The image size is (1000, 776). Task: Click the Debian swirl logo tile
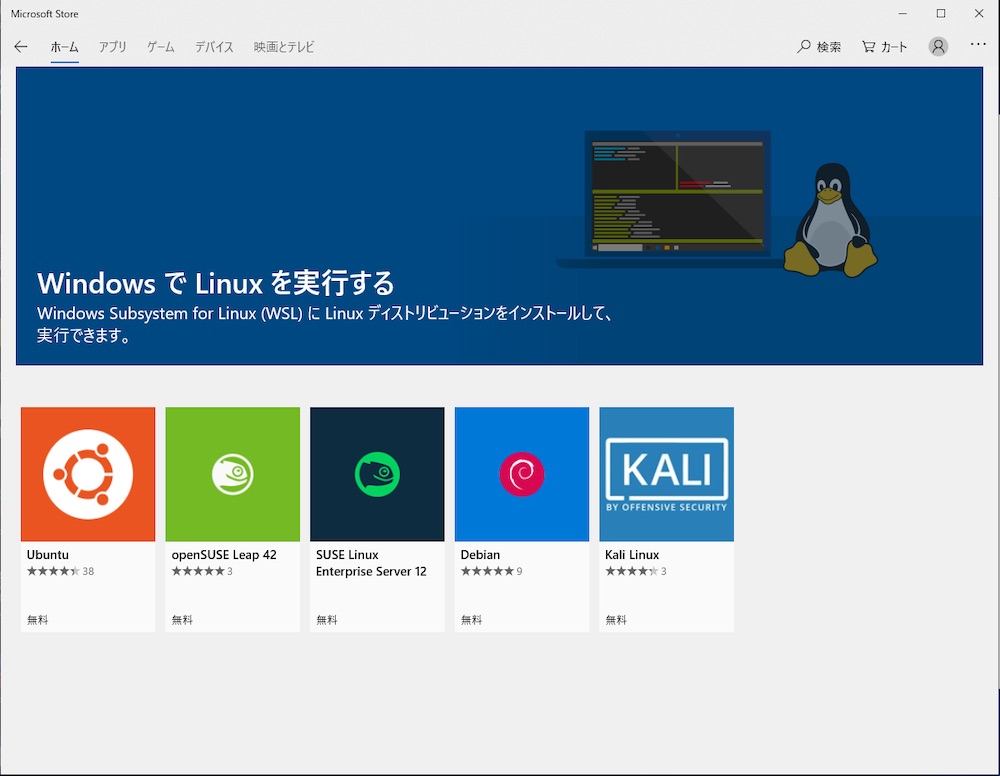point(522,474)
